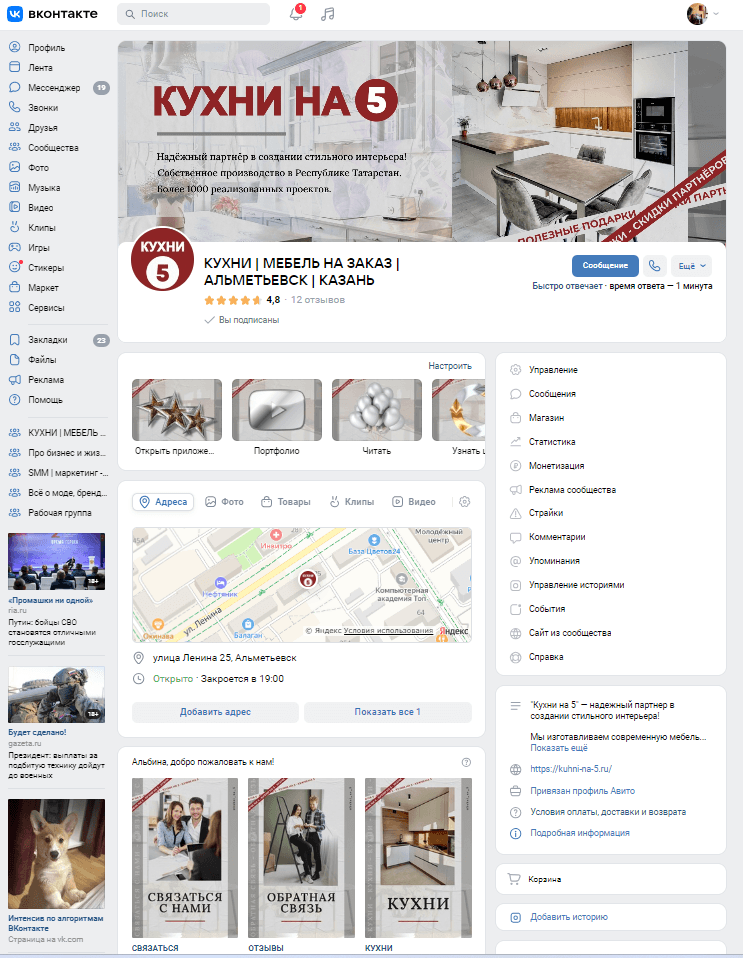Switch to Клипы tab in community
The height and width of the screenshot is (958, 743).
(x=352, y=502)
